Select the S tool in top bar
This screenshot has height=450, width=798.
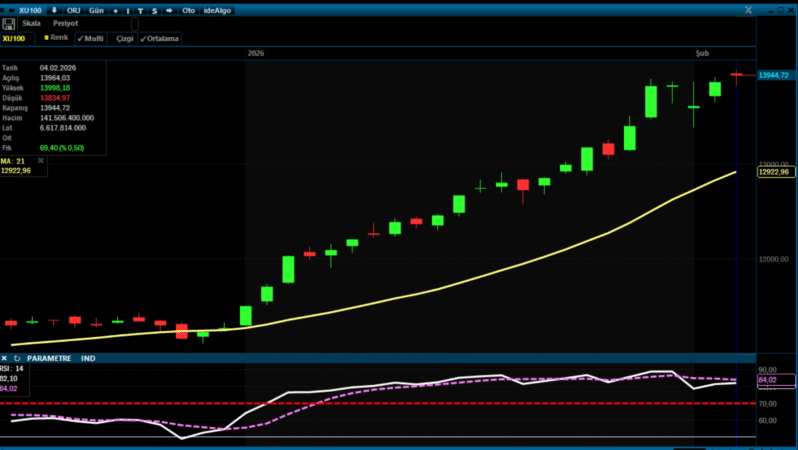point(154,11)
